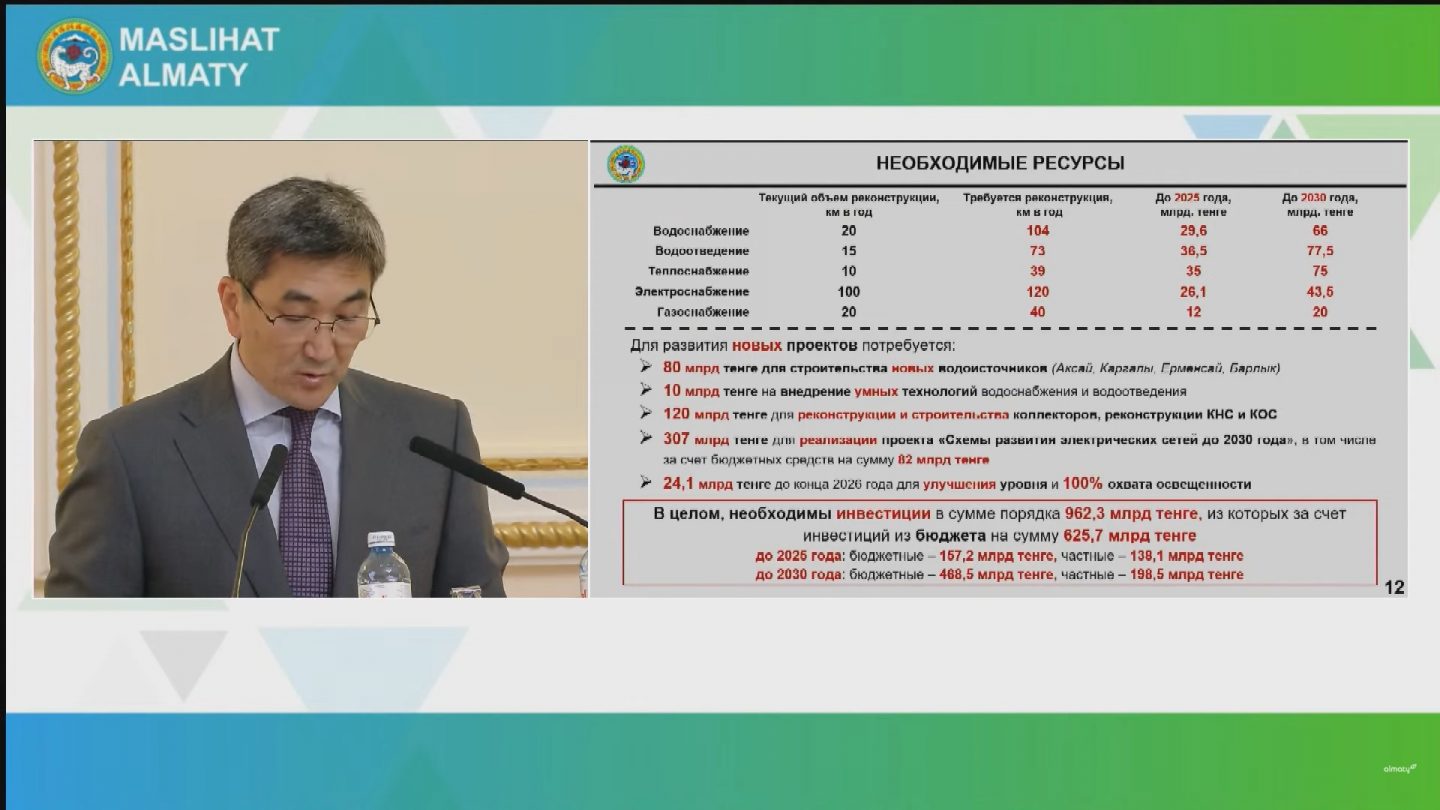Select the НЕОБХОДИМЫЕ РЕСУРСЫ slide title
The image size is (1440, 810).
1000,163
